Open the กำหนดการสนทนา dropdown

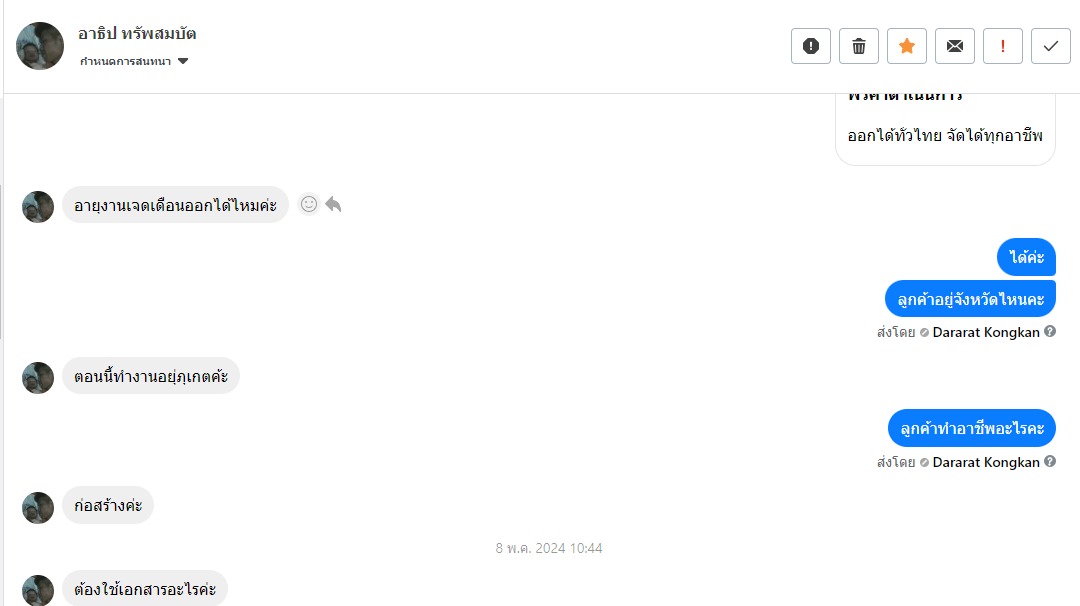(135, 61)
